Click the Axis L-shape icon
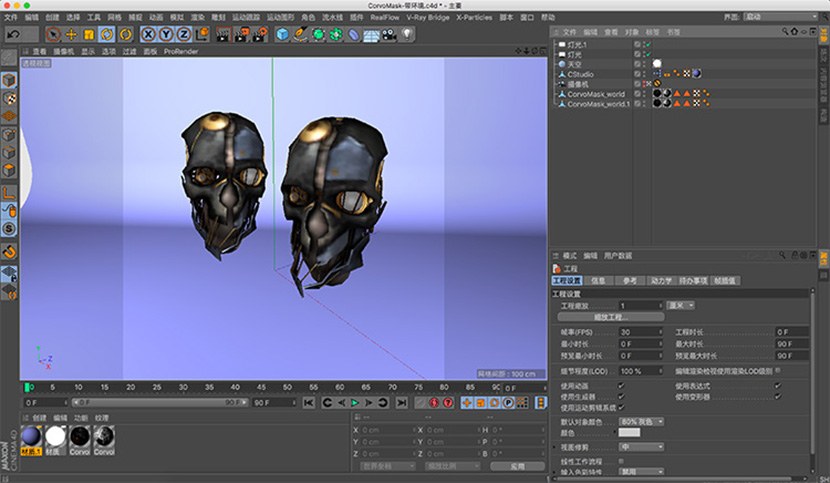 (x=9, y=193)
